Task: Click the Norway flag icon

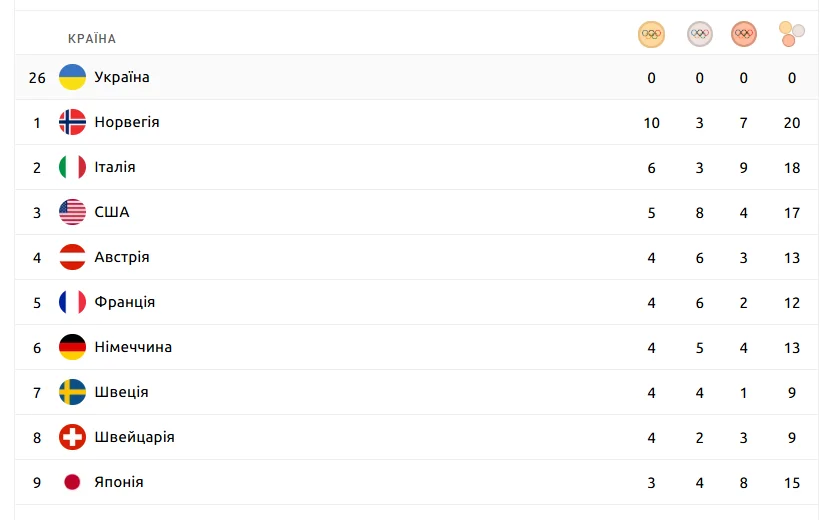Action: pos(72,122)
